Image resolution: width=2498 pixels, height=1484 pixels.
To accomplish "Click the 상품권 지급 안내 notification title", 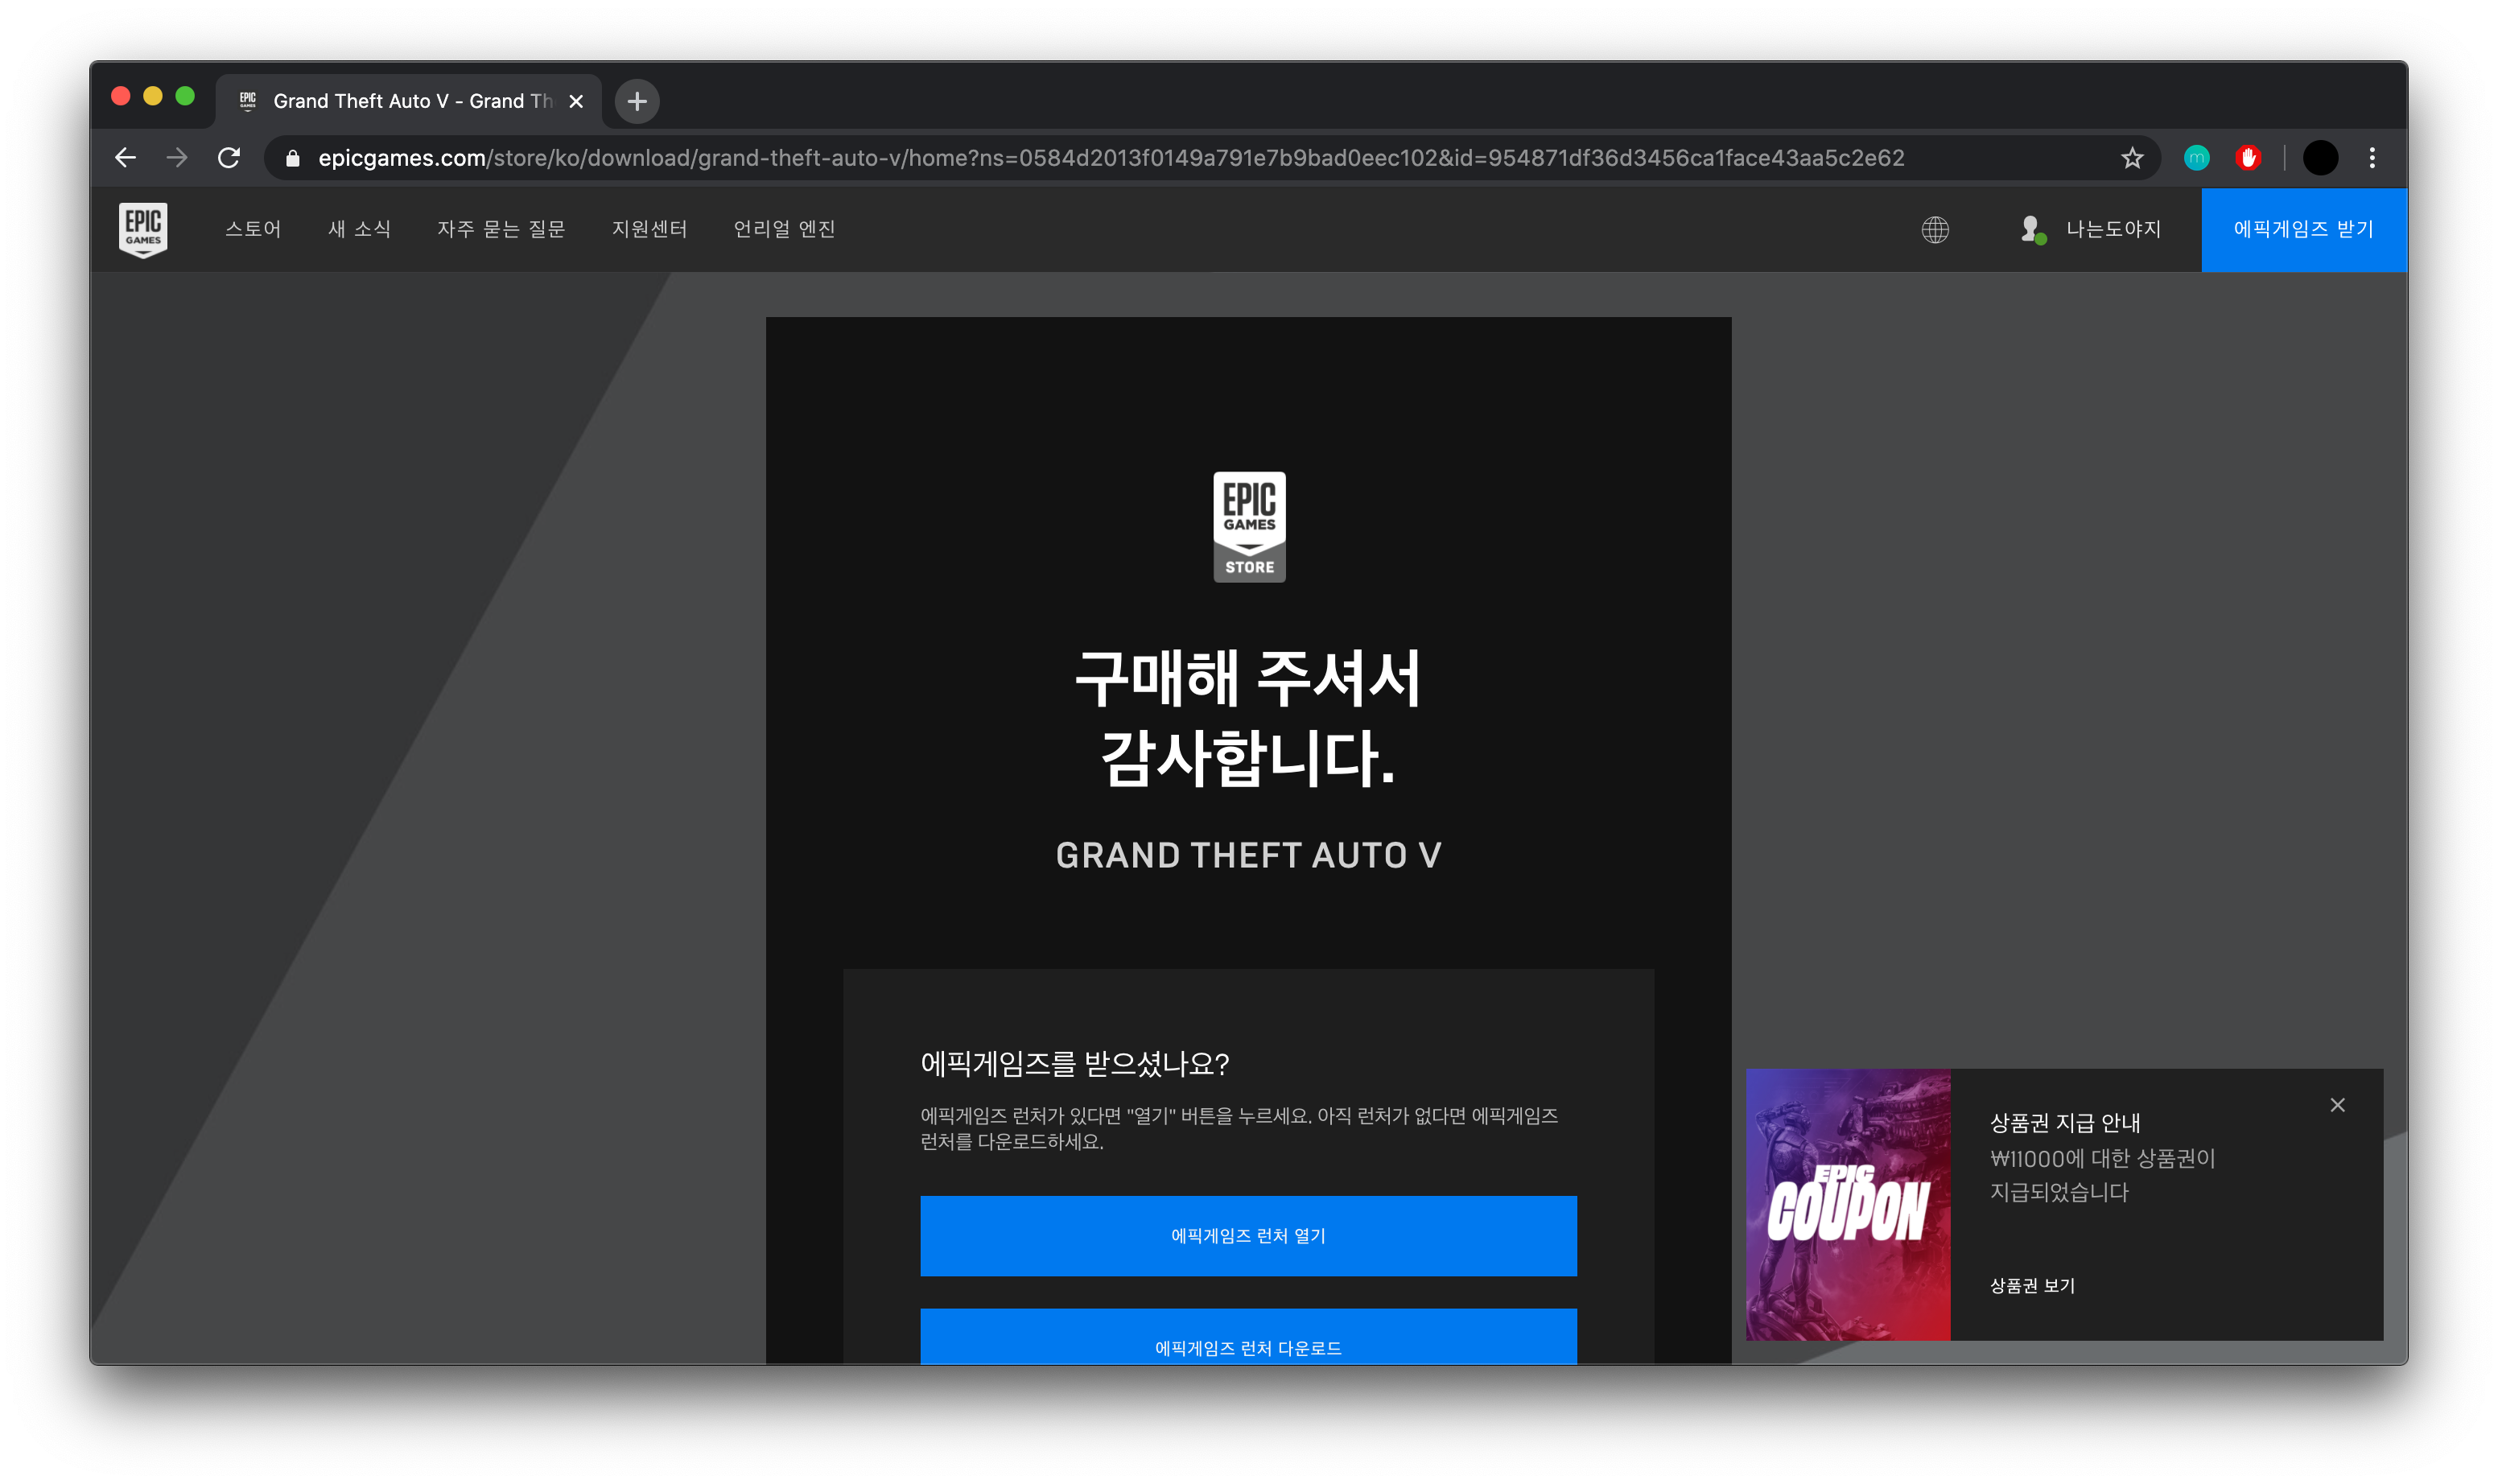I will 2065,1122.
